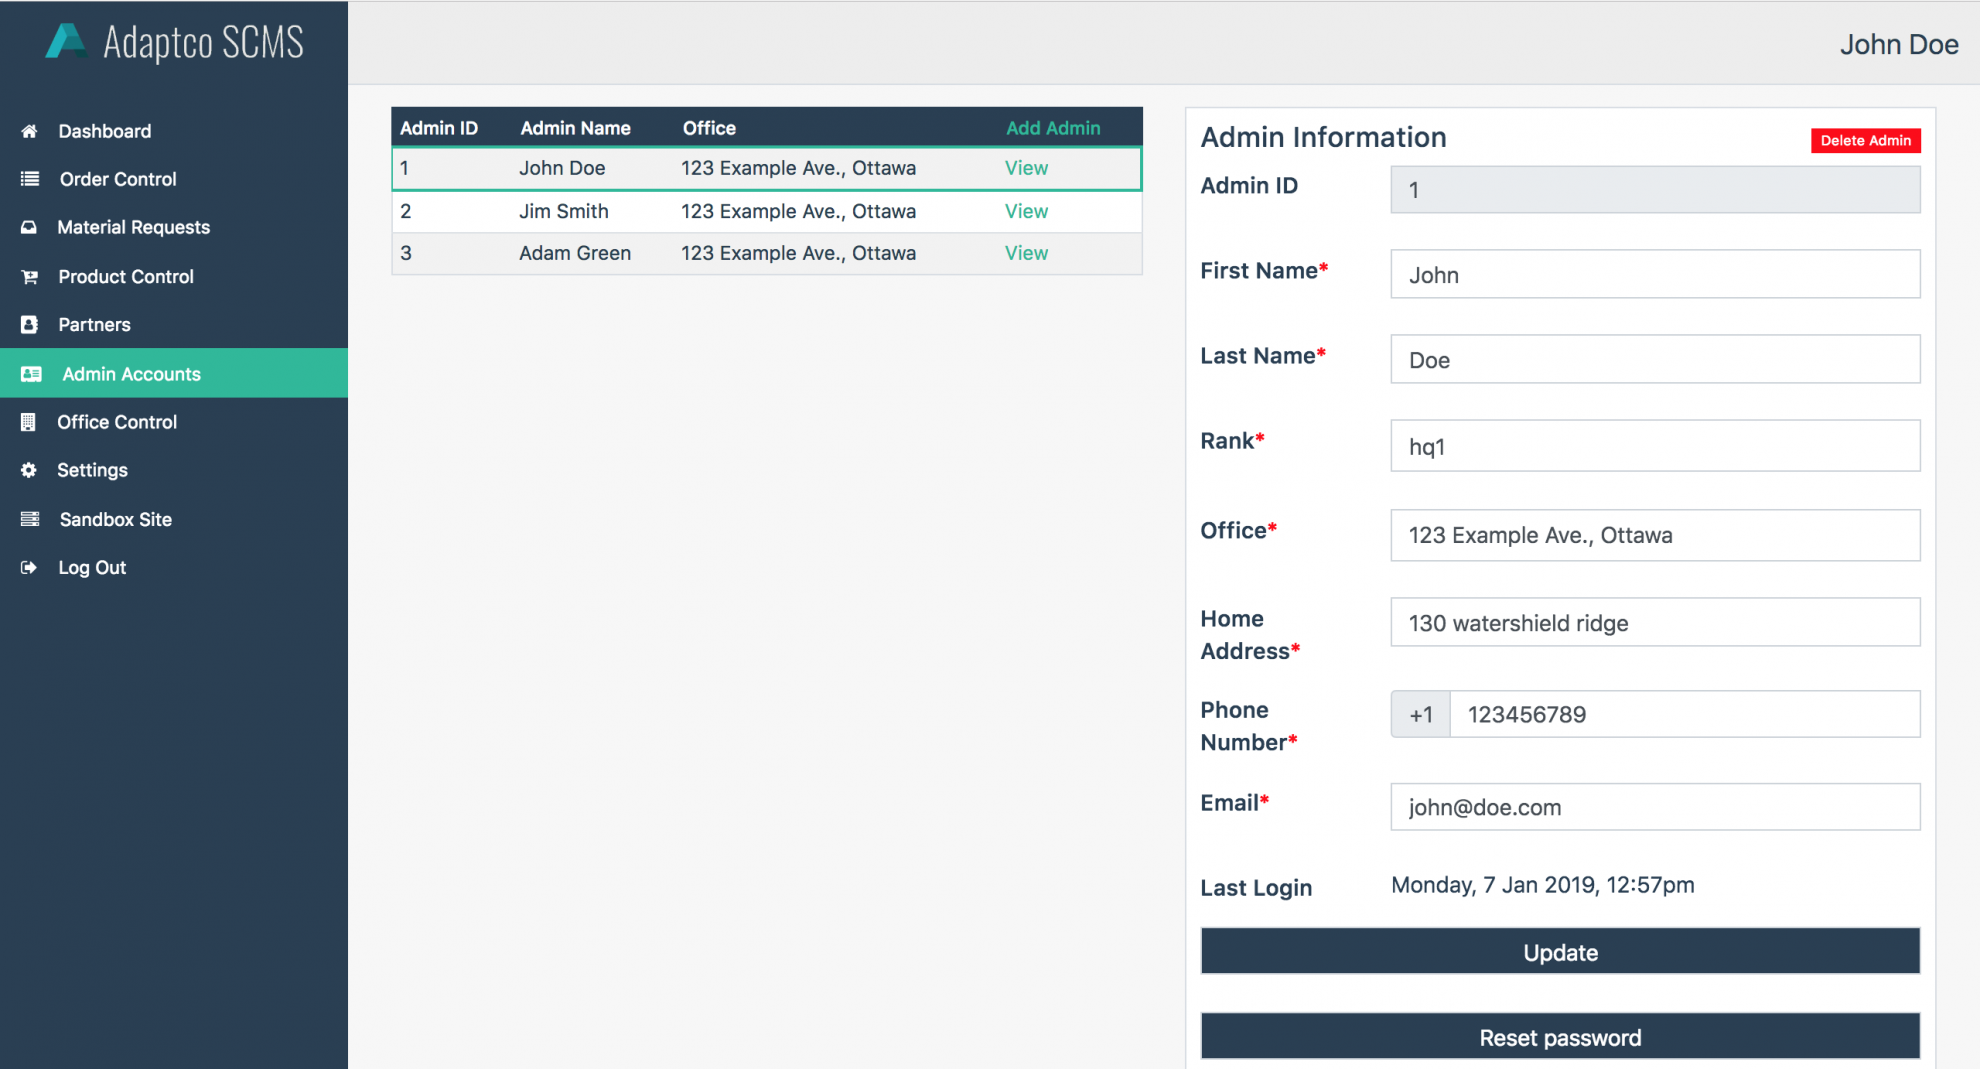Select the Order Control list icon
The width and height of the screenshot is (1980, 1069).
29,179
